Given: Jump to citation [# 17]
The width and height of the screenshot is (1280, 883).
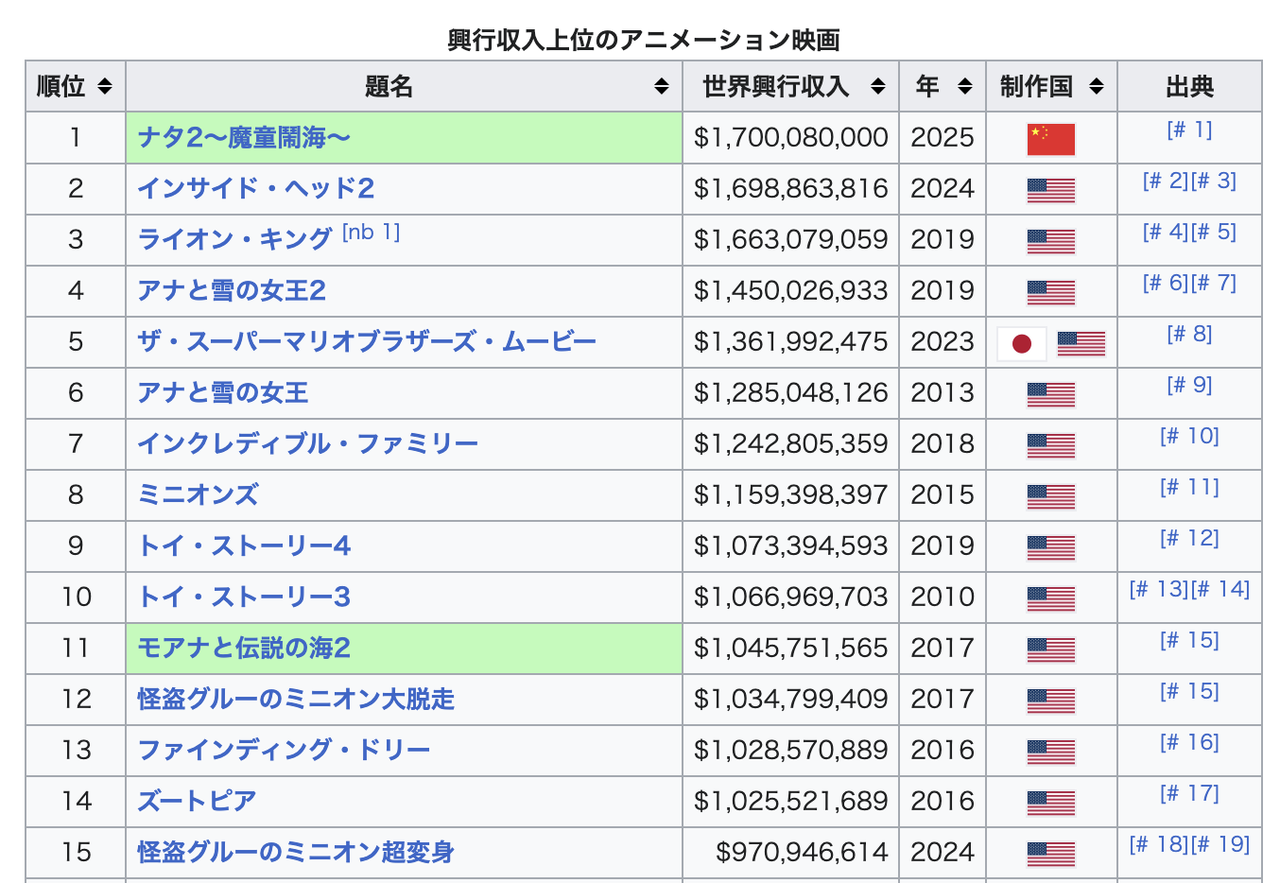Looking at the screenshot, I should click(1189, 793).
